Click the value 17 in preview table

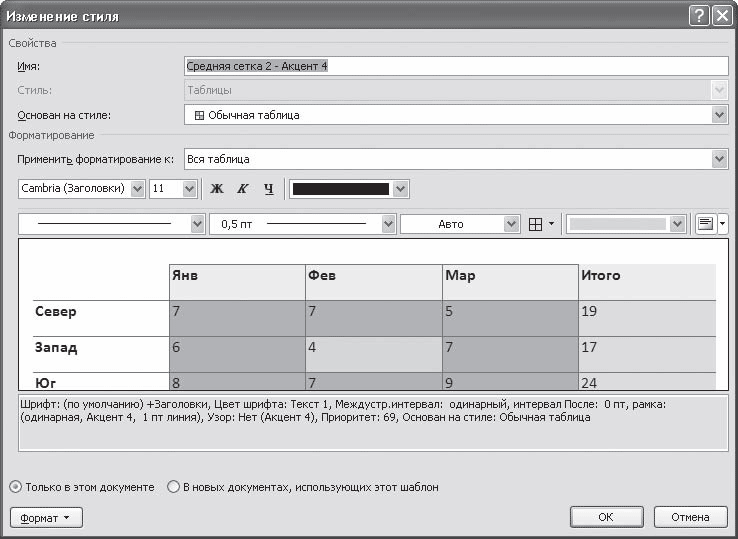589,347
